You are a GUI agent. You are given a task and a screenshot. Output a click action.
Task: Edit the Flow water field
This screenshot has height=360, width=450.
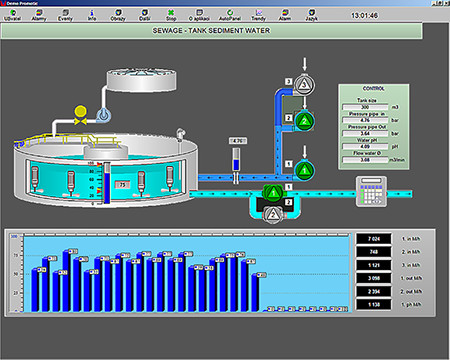(365, 160)
